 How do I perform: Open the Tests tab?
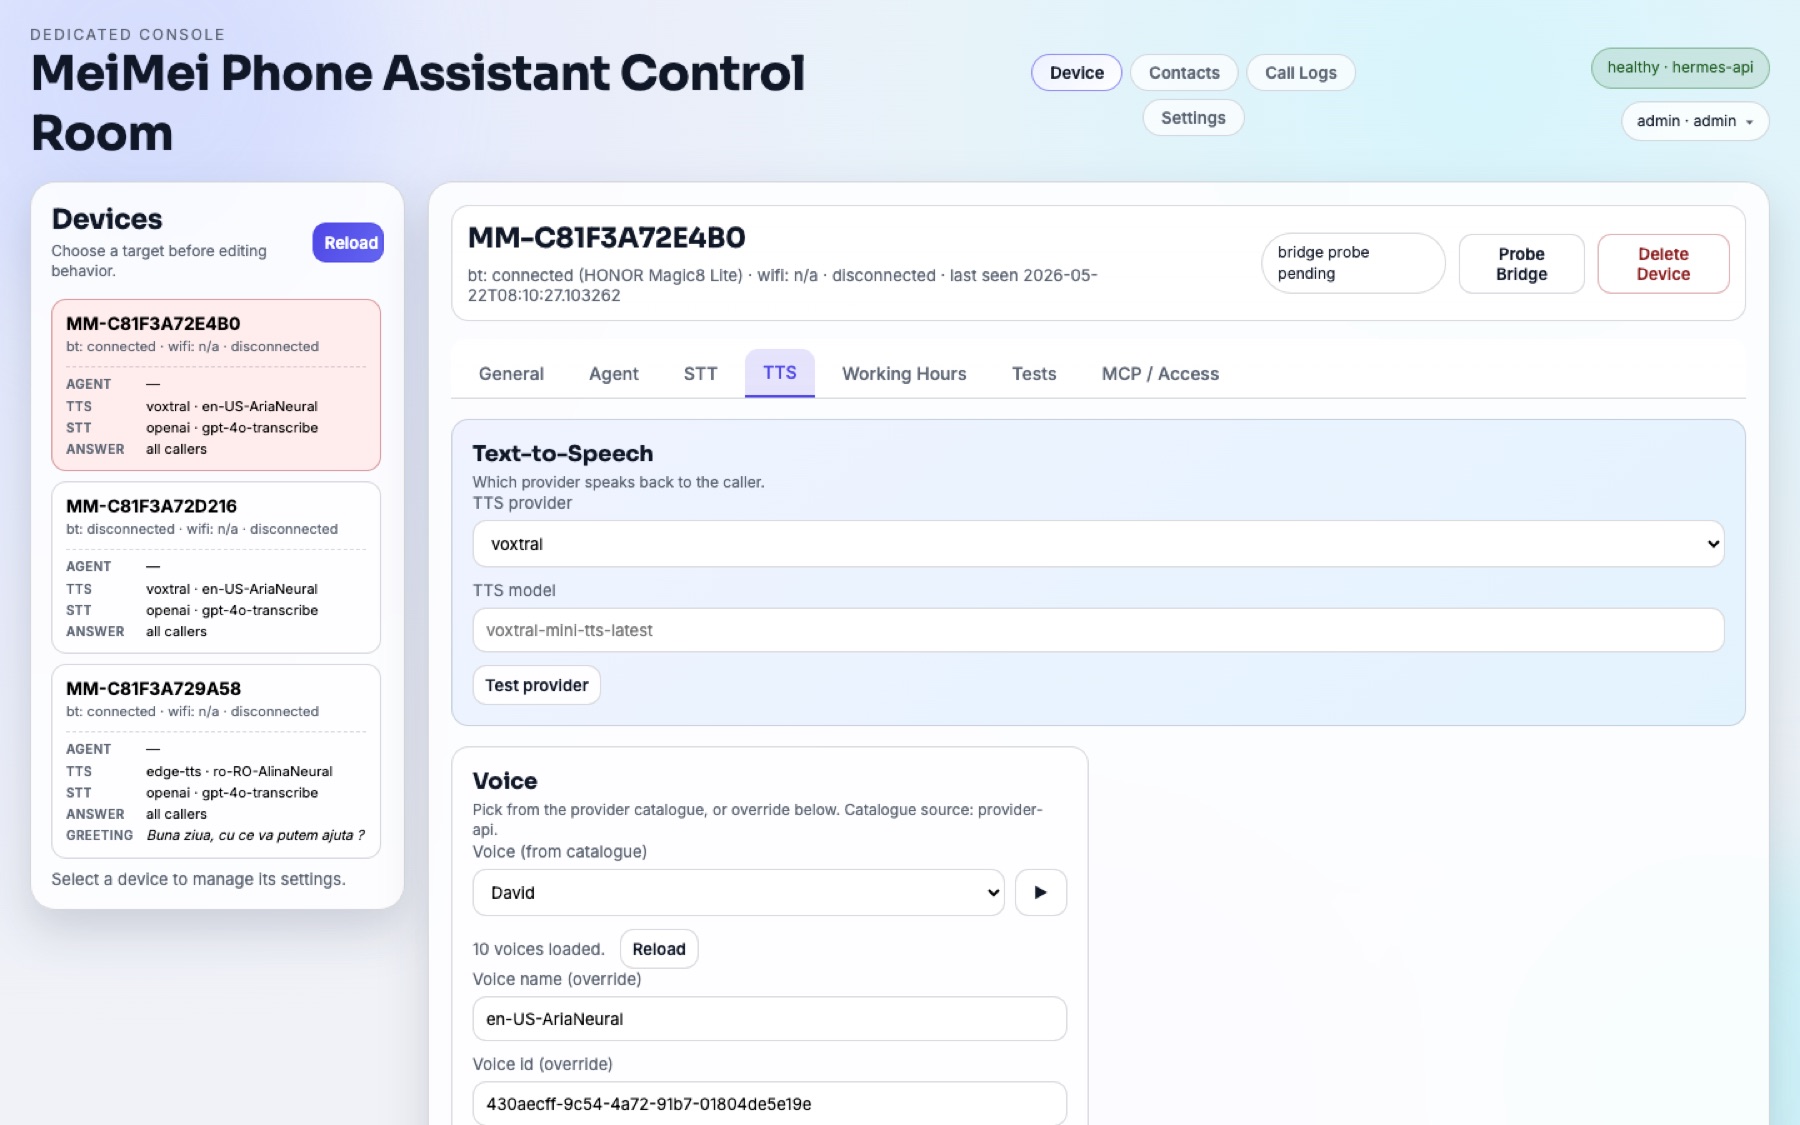(1034, 374)
